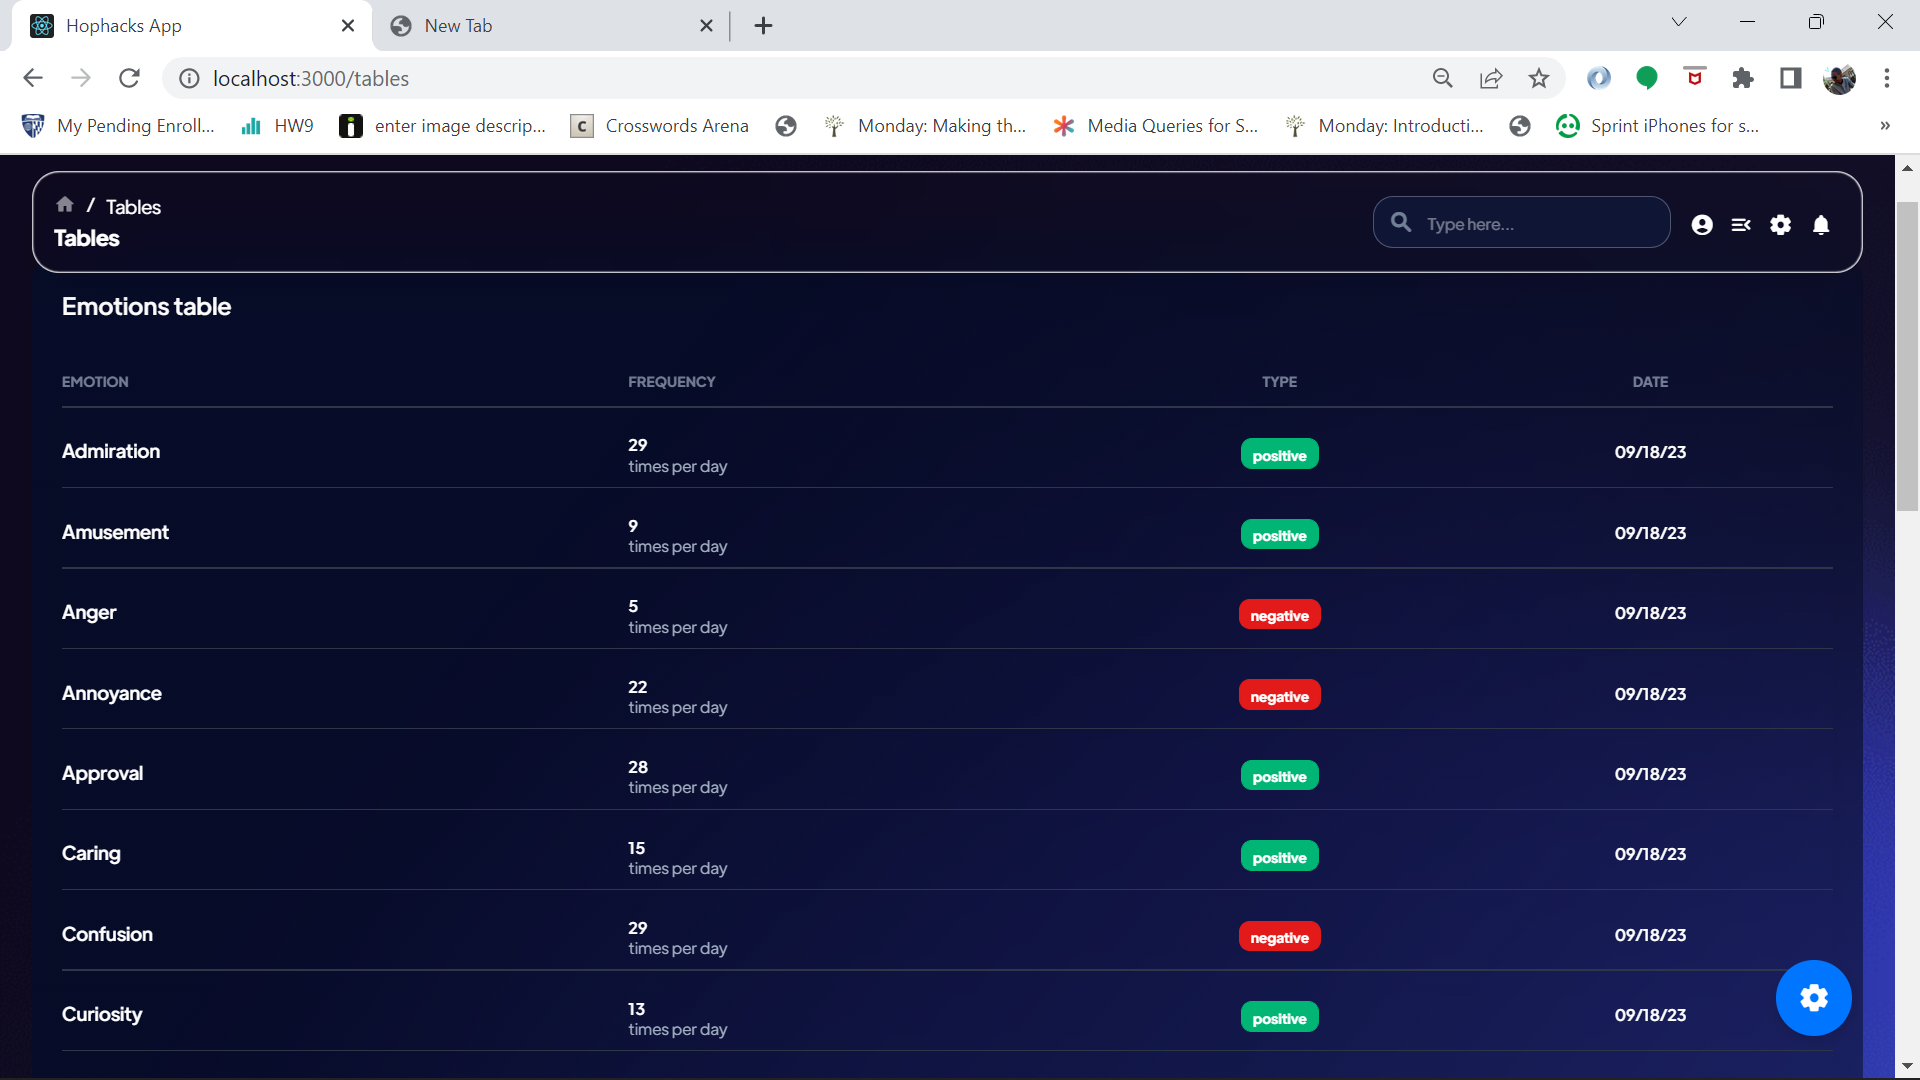Click the page vertical scrollbar thumb
1920x1080 pixels.
pyautogui.click(x=1907, y=355)
